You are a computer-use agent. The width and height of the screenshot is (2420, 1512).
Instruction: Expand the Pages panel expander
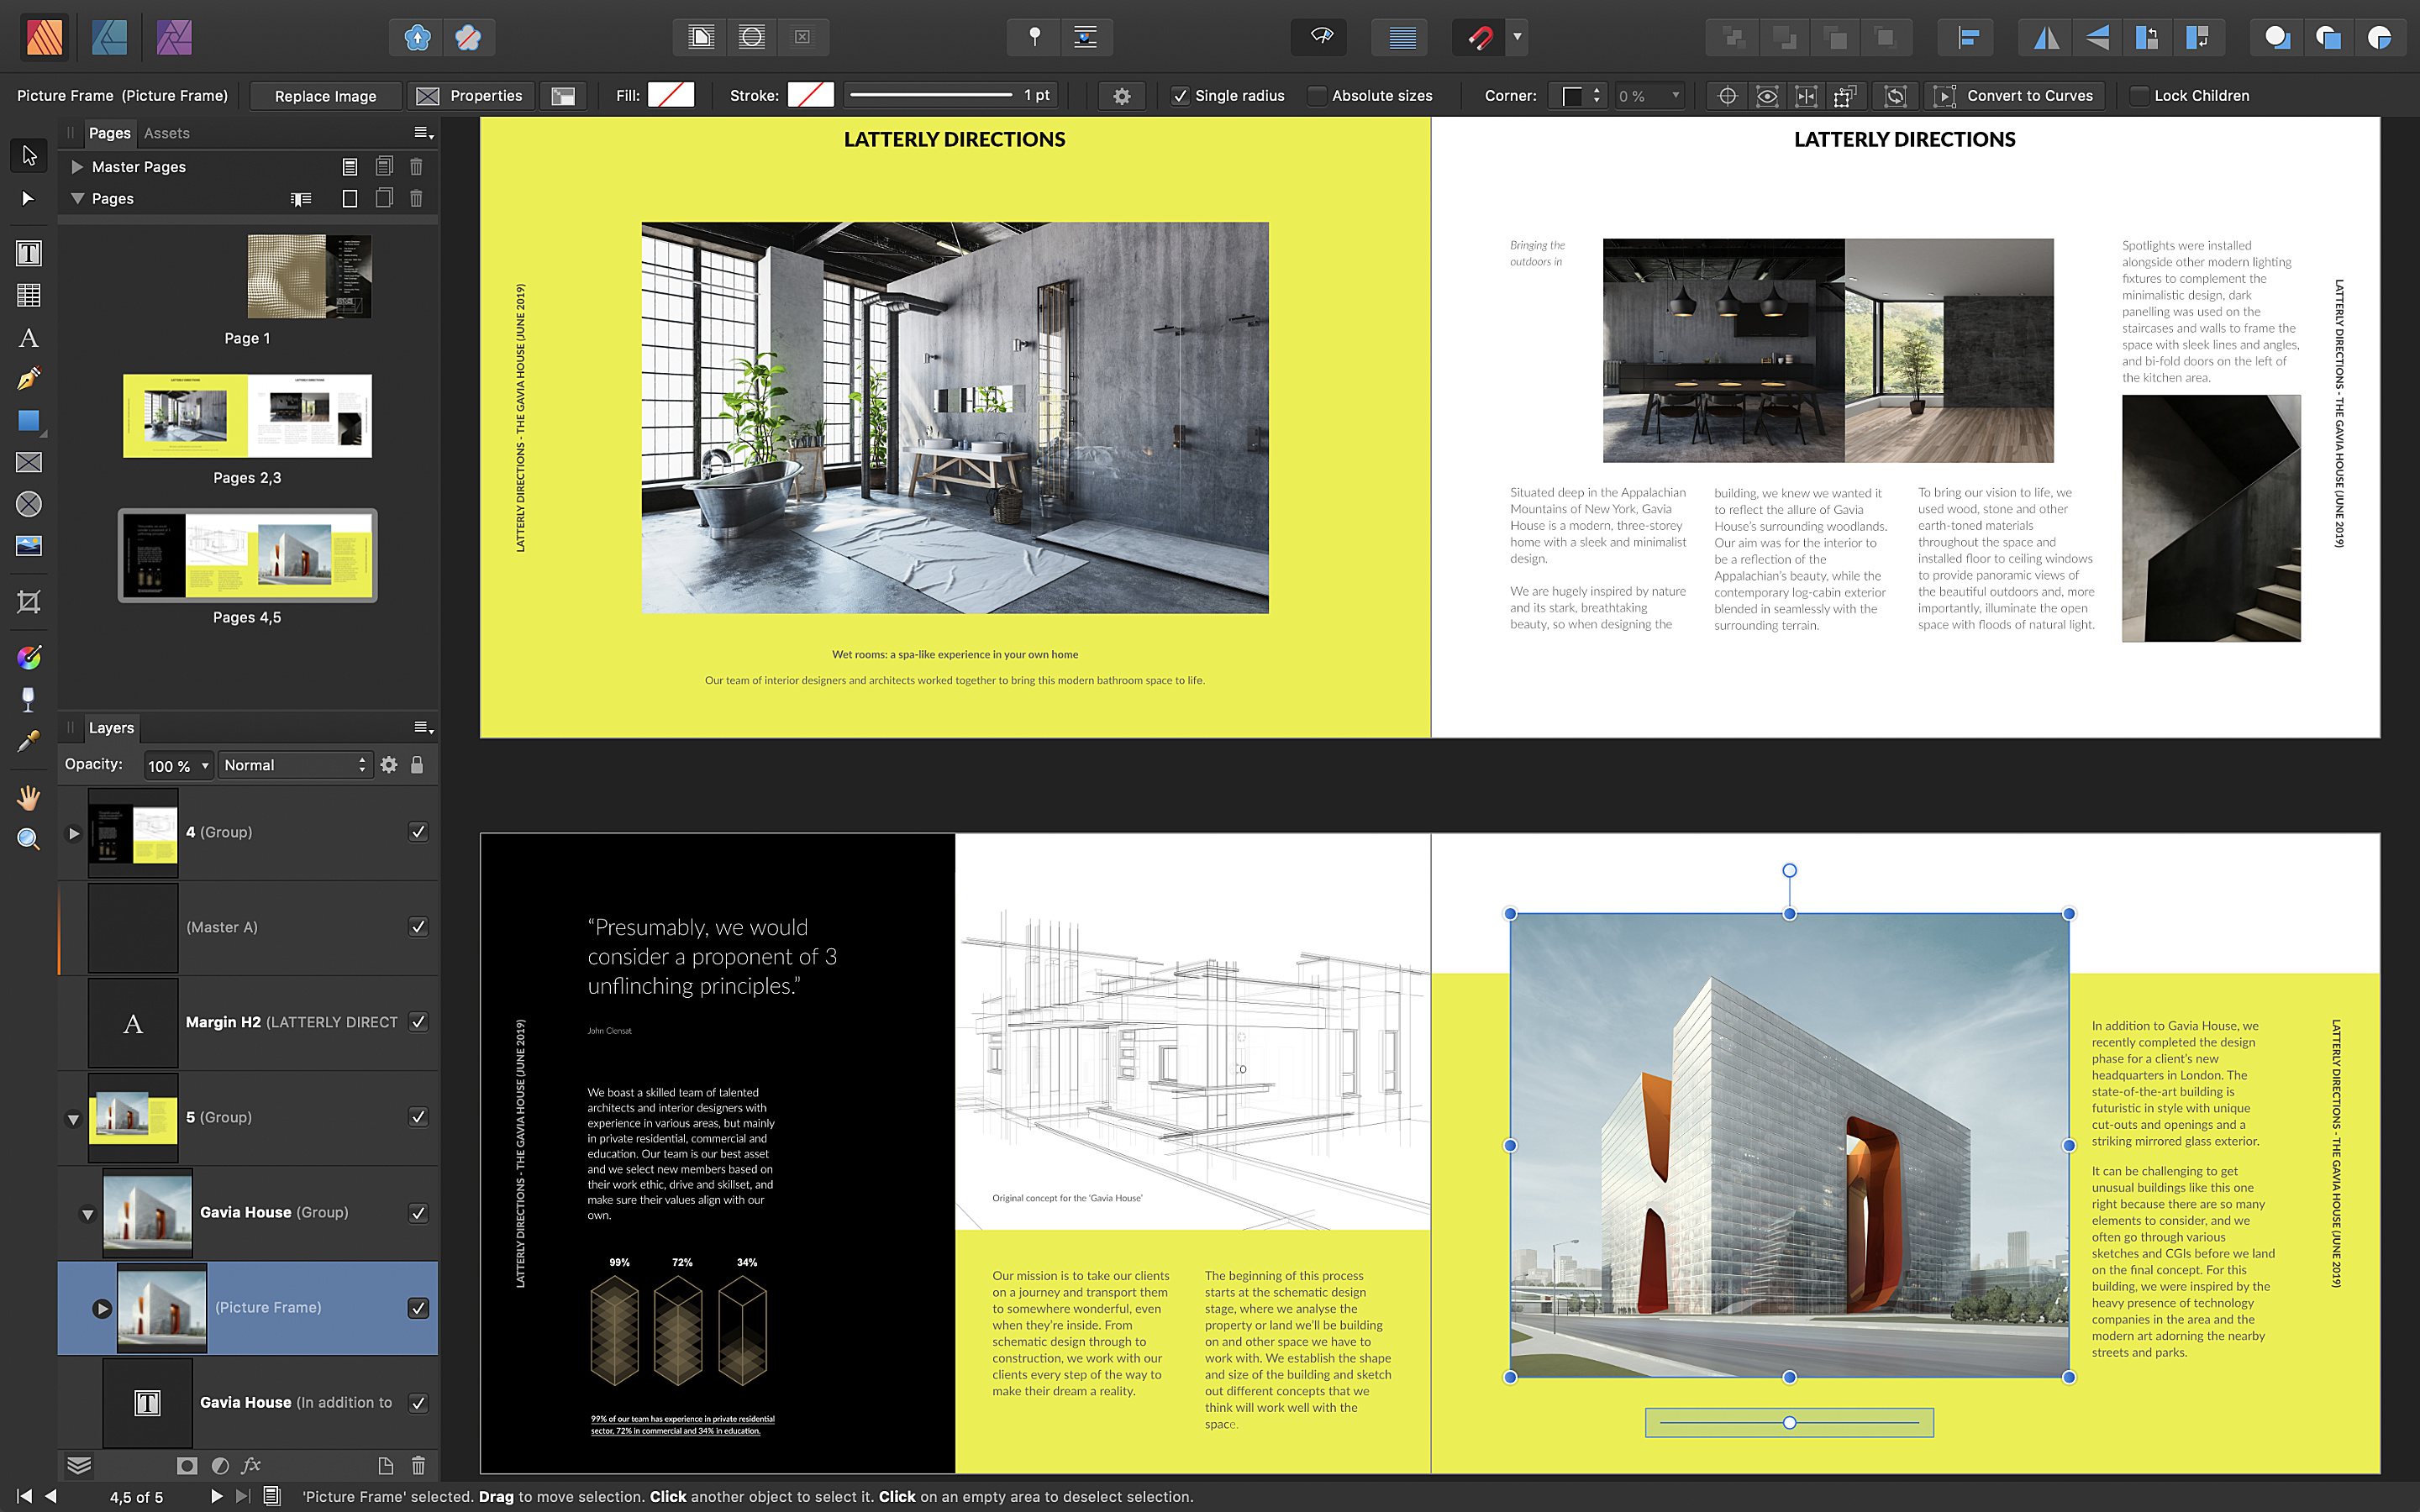coord(78,197)
